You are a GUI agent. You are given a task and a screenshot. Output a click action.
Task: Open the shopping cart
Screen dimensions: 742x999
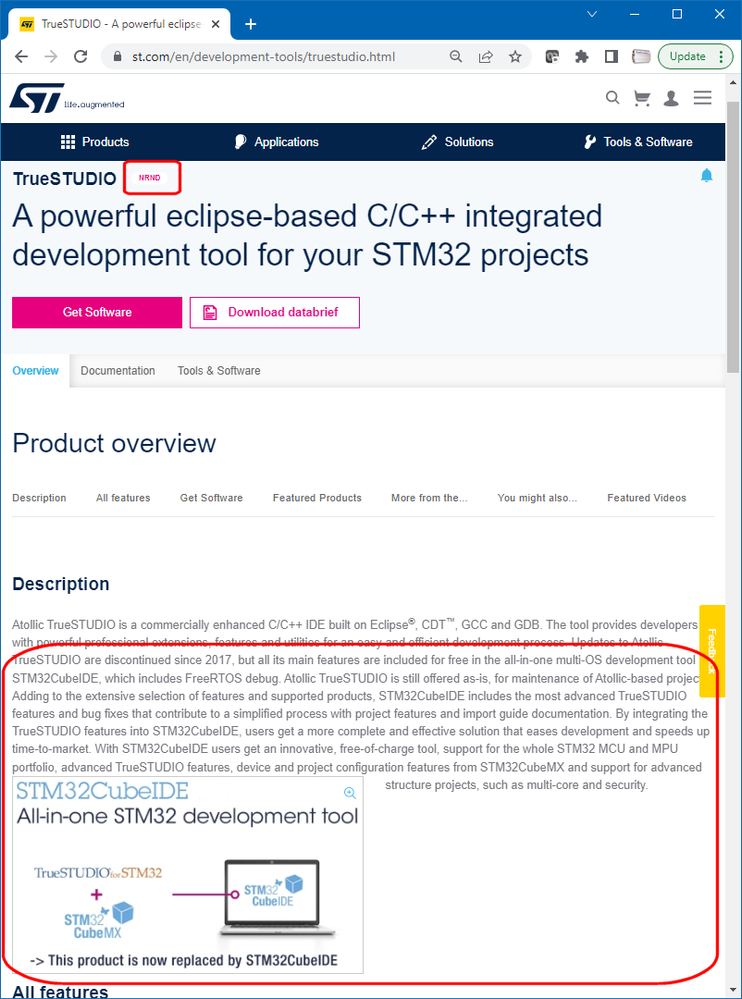642,98
